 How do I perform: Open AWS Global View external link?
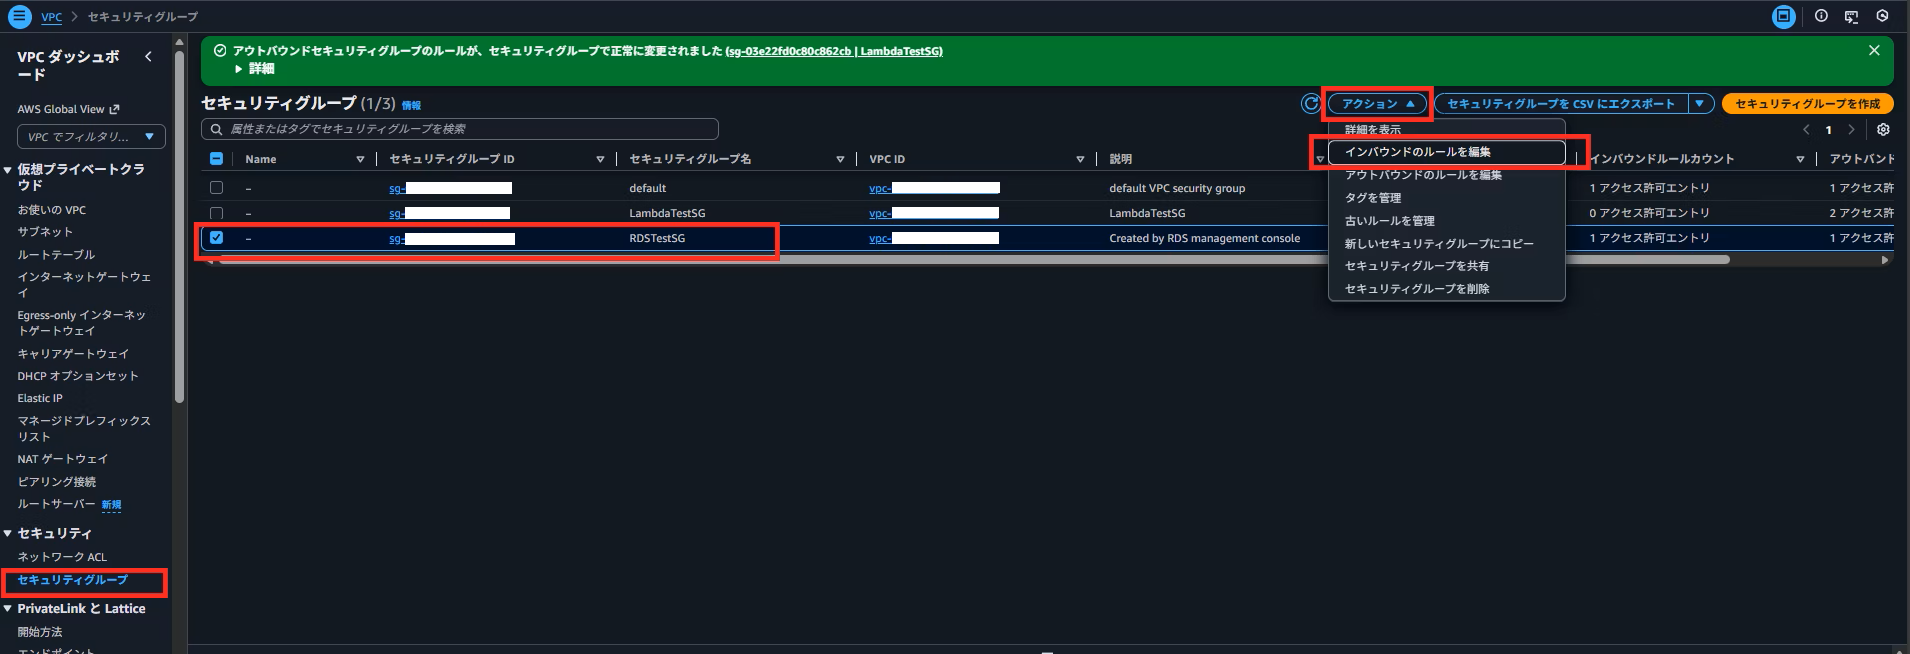tap(67, 109)
